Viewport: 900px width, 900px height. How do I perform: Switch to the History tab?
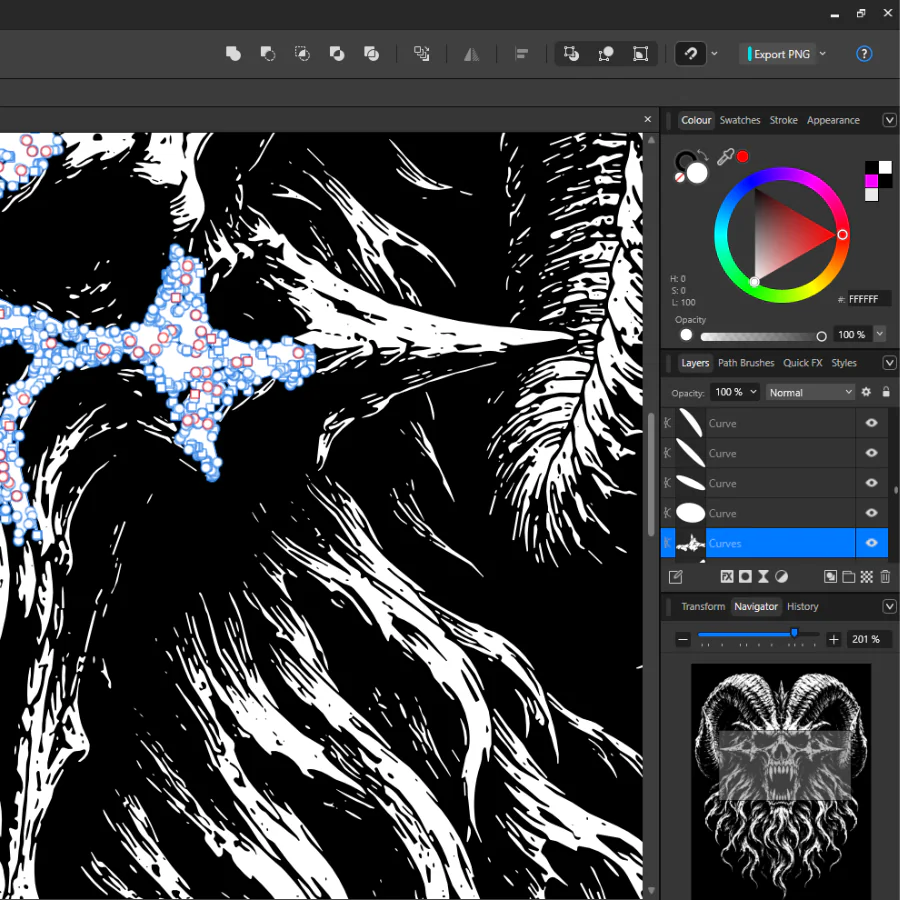tap(802, 606)
